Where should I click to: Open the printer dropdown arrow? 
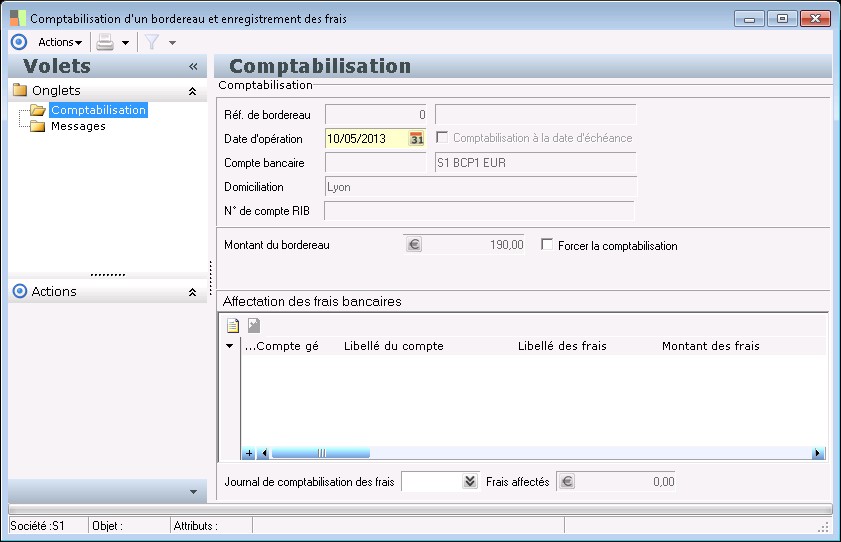pos(126,42)
